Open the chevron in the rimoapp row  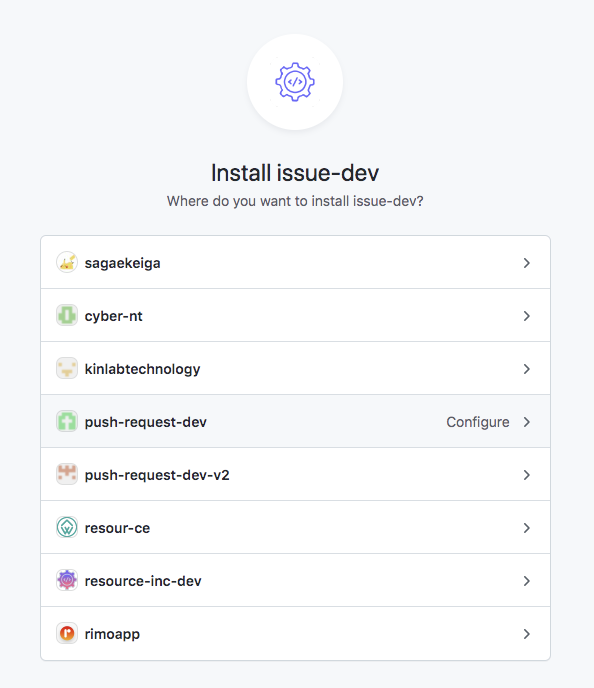coord(526,634)
